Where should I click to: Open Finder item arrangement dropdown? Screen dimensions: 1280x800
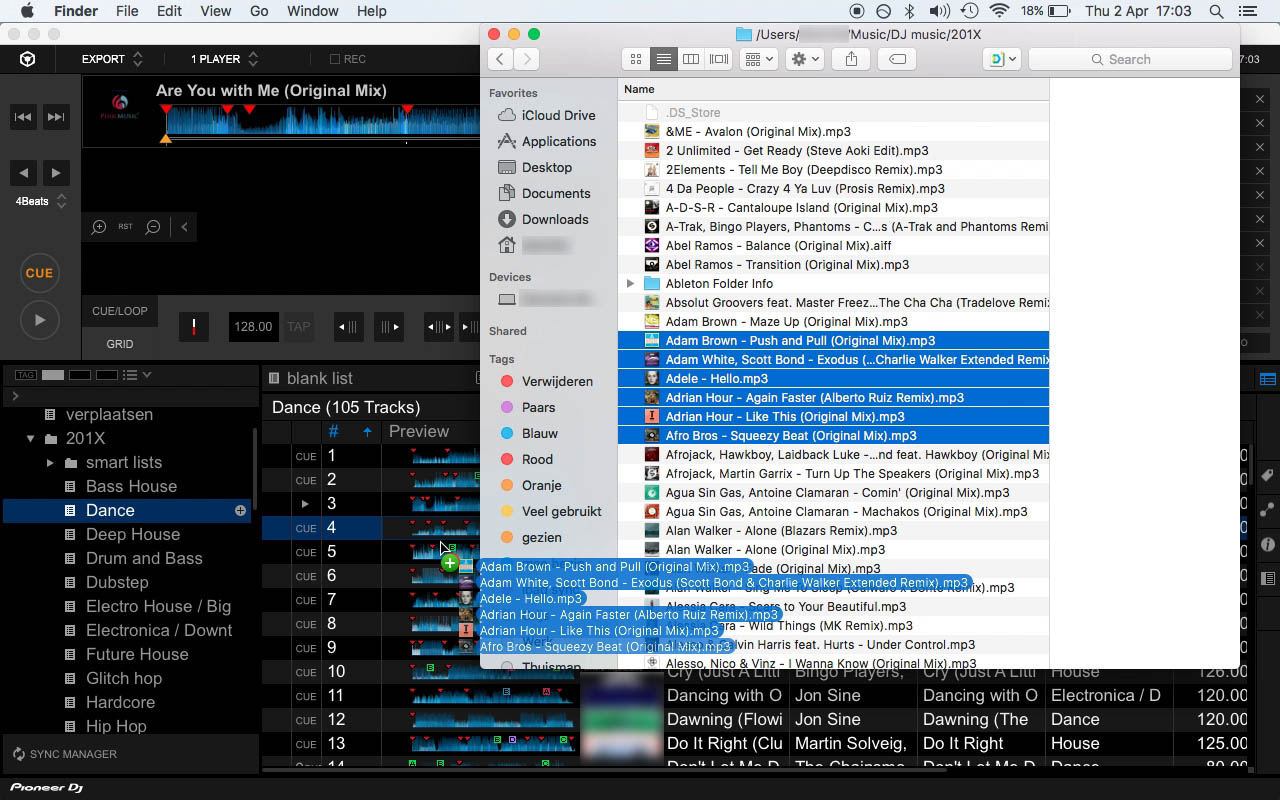[x=758, y=59]
